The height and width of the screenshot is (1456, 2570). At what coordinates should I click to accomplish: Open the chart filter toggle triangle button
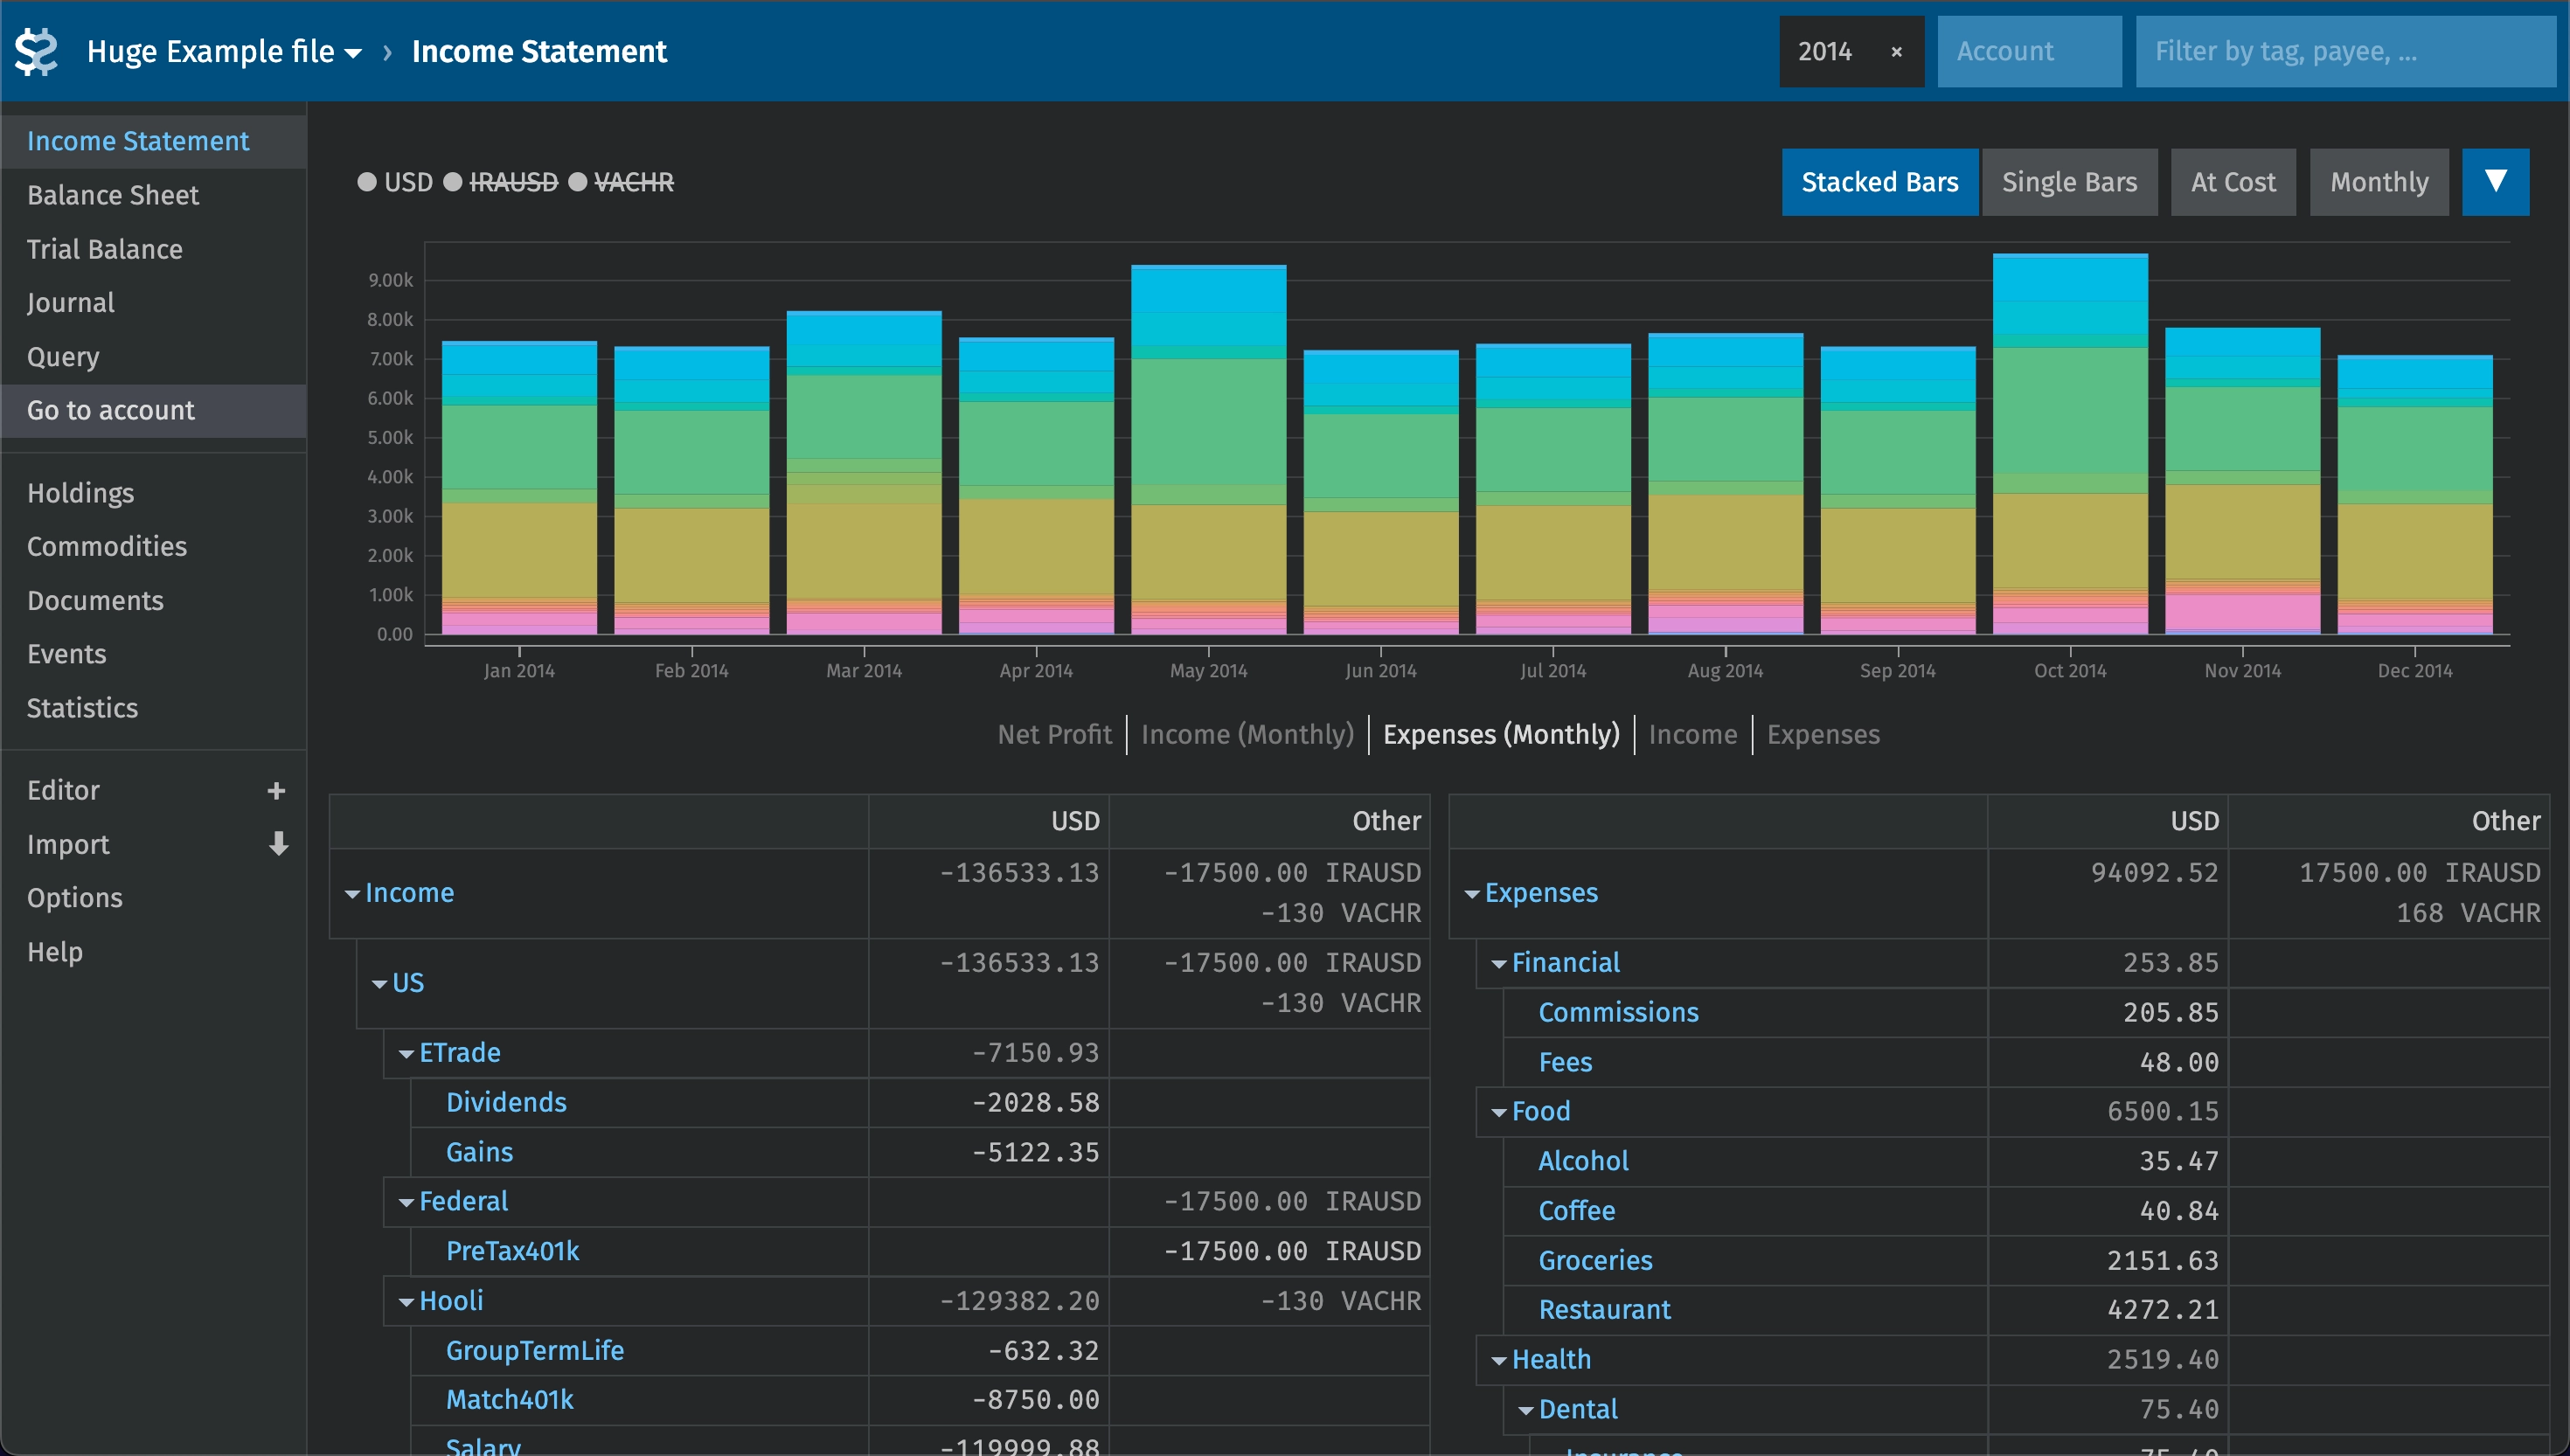[x=2495, y=182]
